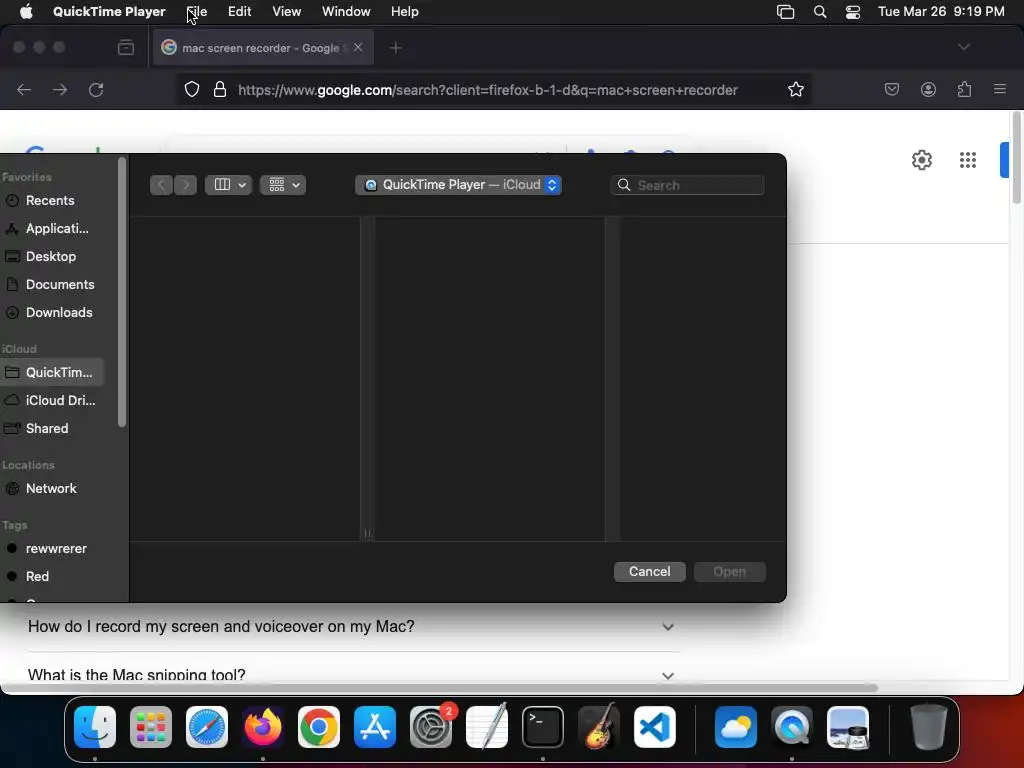
Task: Select Downloads in the sidebar
Action: (50, 313)
